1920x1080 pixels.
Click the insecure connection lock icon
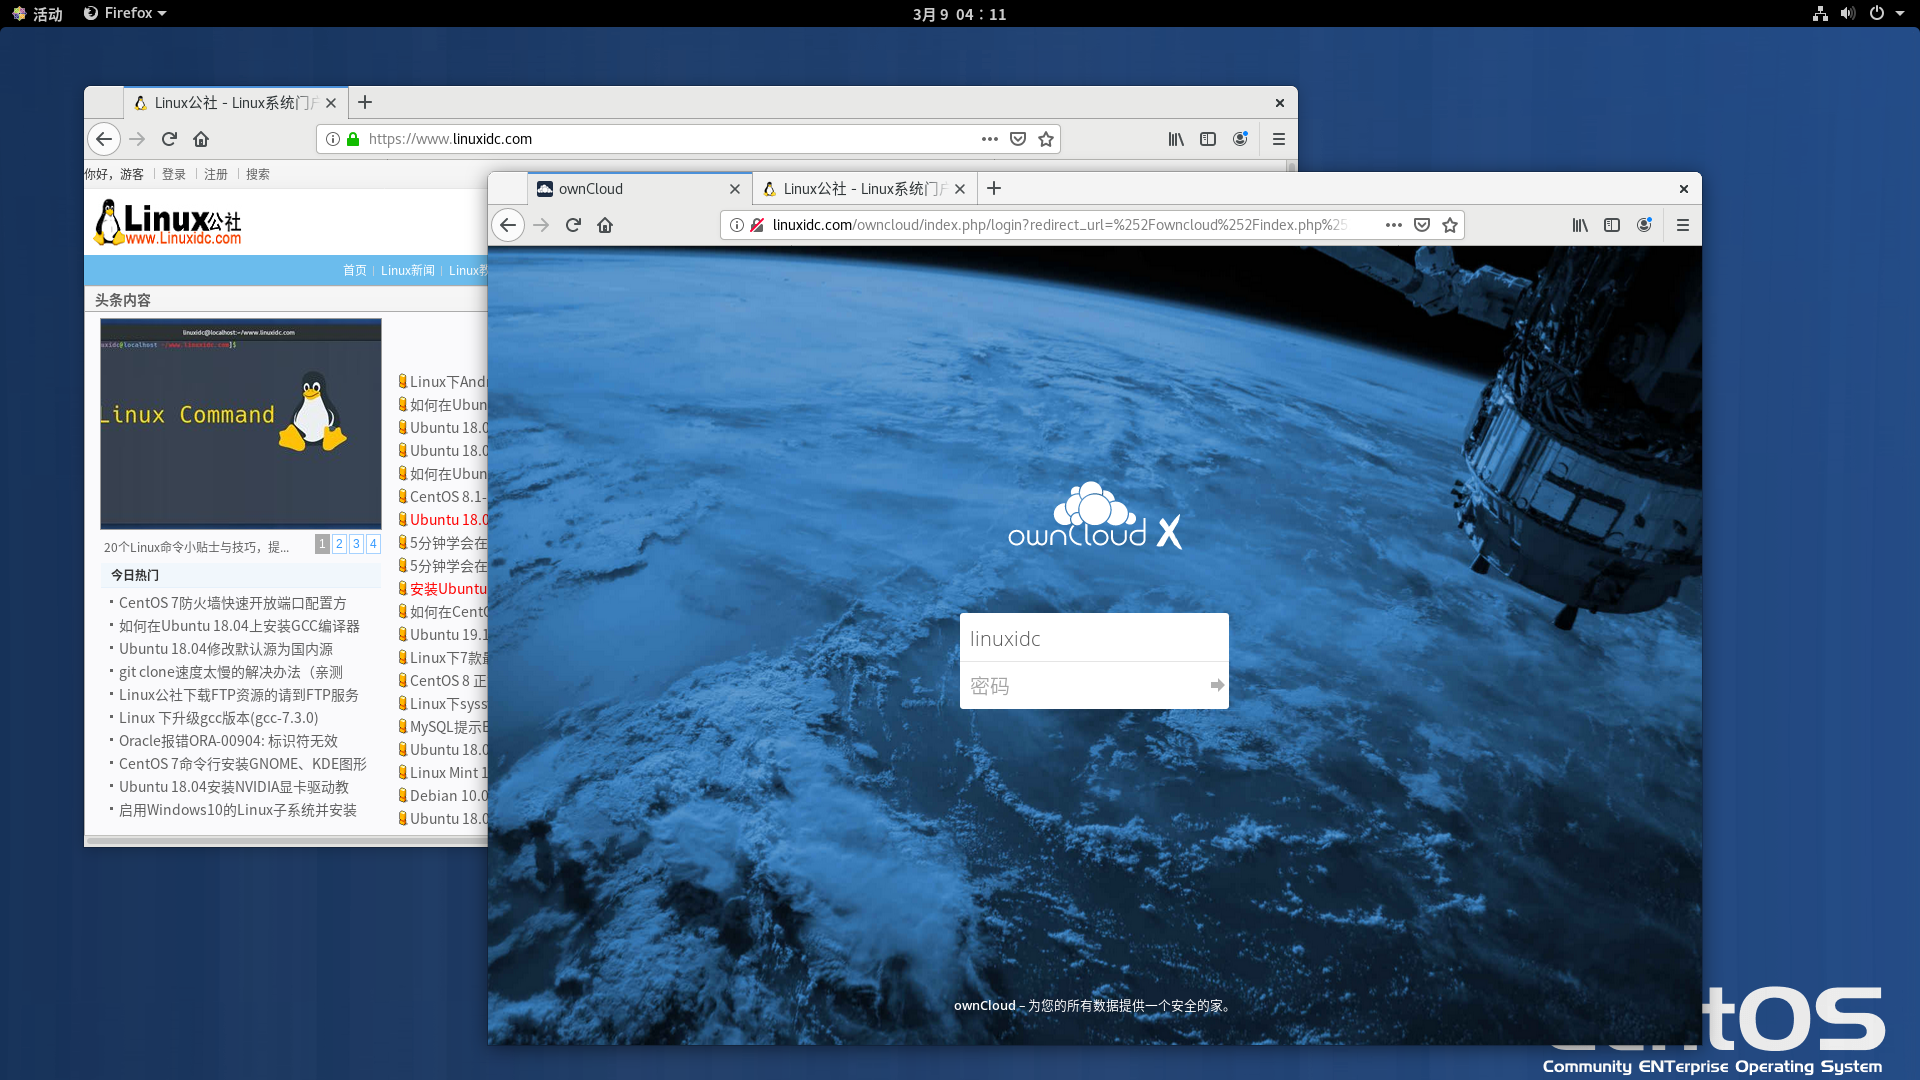pyautogui.click(x=757, y=225)
